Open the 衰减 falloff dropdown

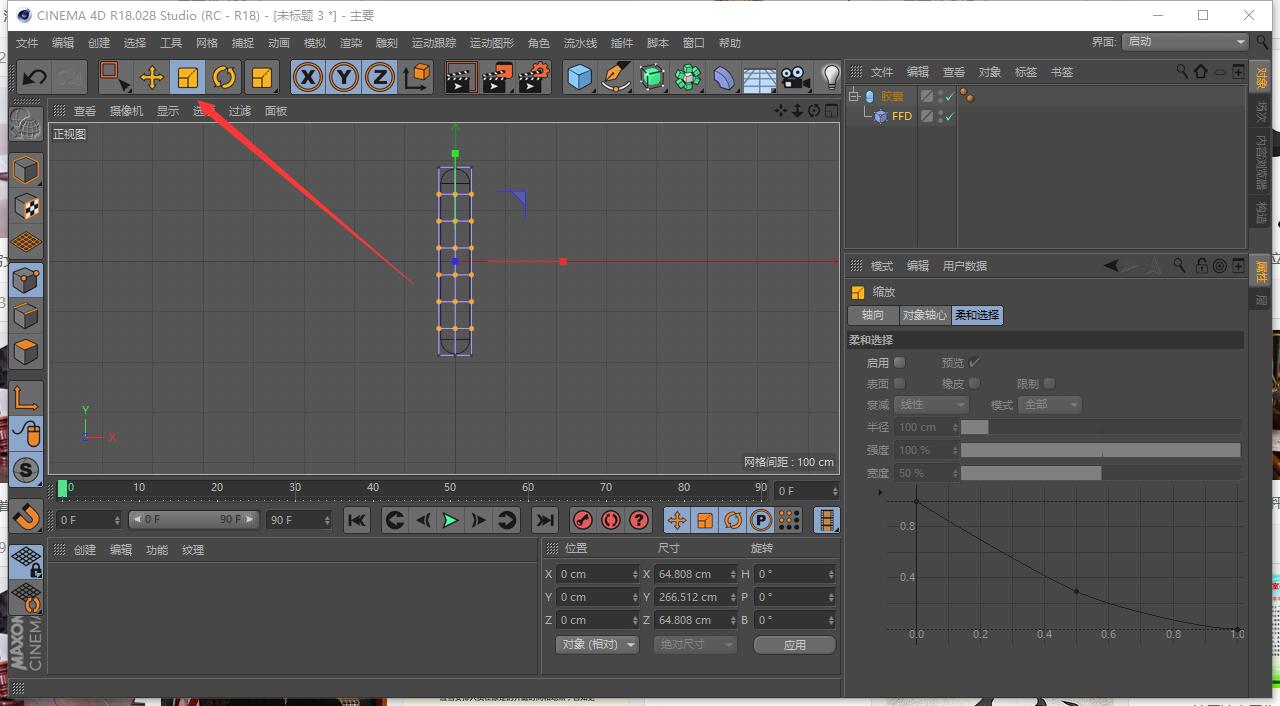click(932, 405)
